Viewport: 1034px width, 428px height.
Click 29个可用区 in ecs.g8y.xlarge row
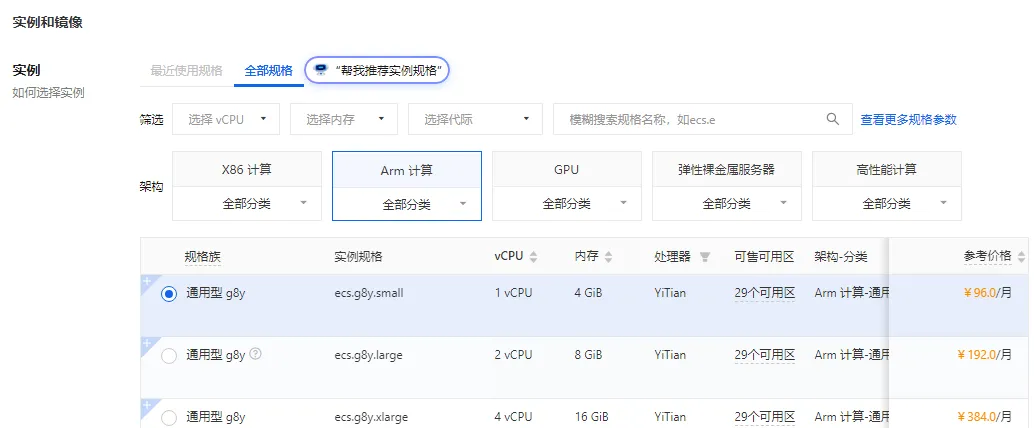[x=764, y=417]
